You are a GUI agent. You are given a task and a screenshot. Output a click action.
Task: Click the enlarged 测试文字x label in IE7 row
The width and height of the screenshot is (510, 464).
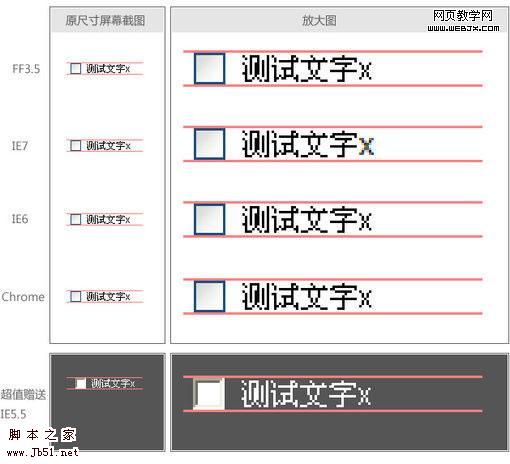tap(307, 144)
